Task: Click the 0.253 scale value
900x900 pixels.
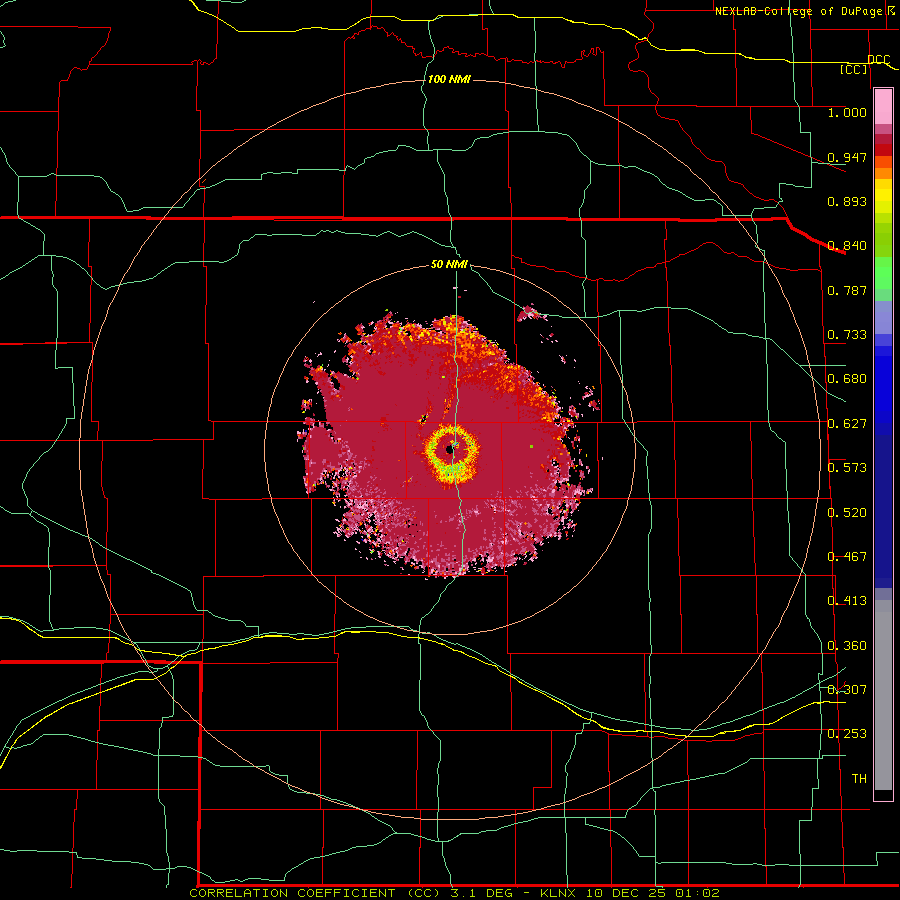Action: [847, 734]
